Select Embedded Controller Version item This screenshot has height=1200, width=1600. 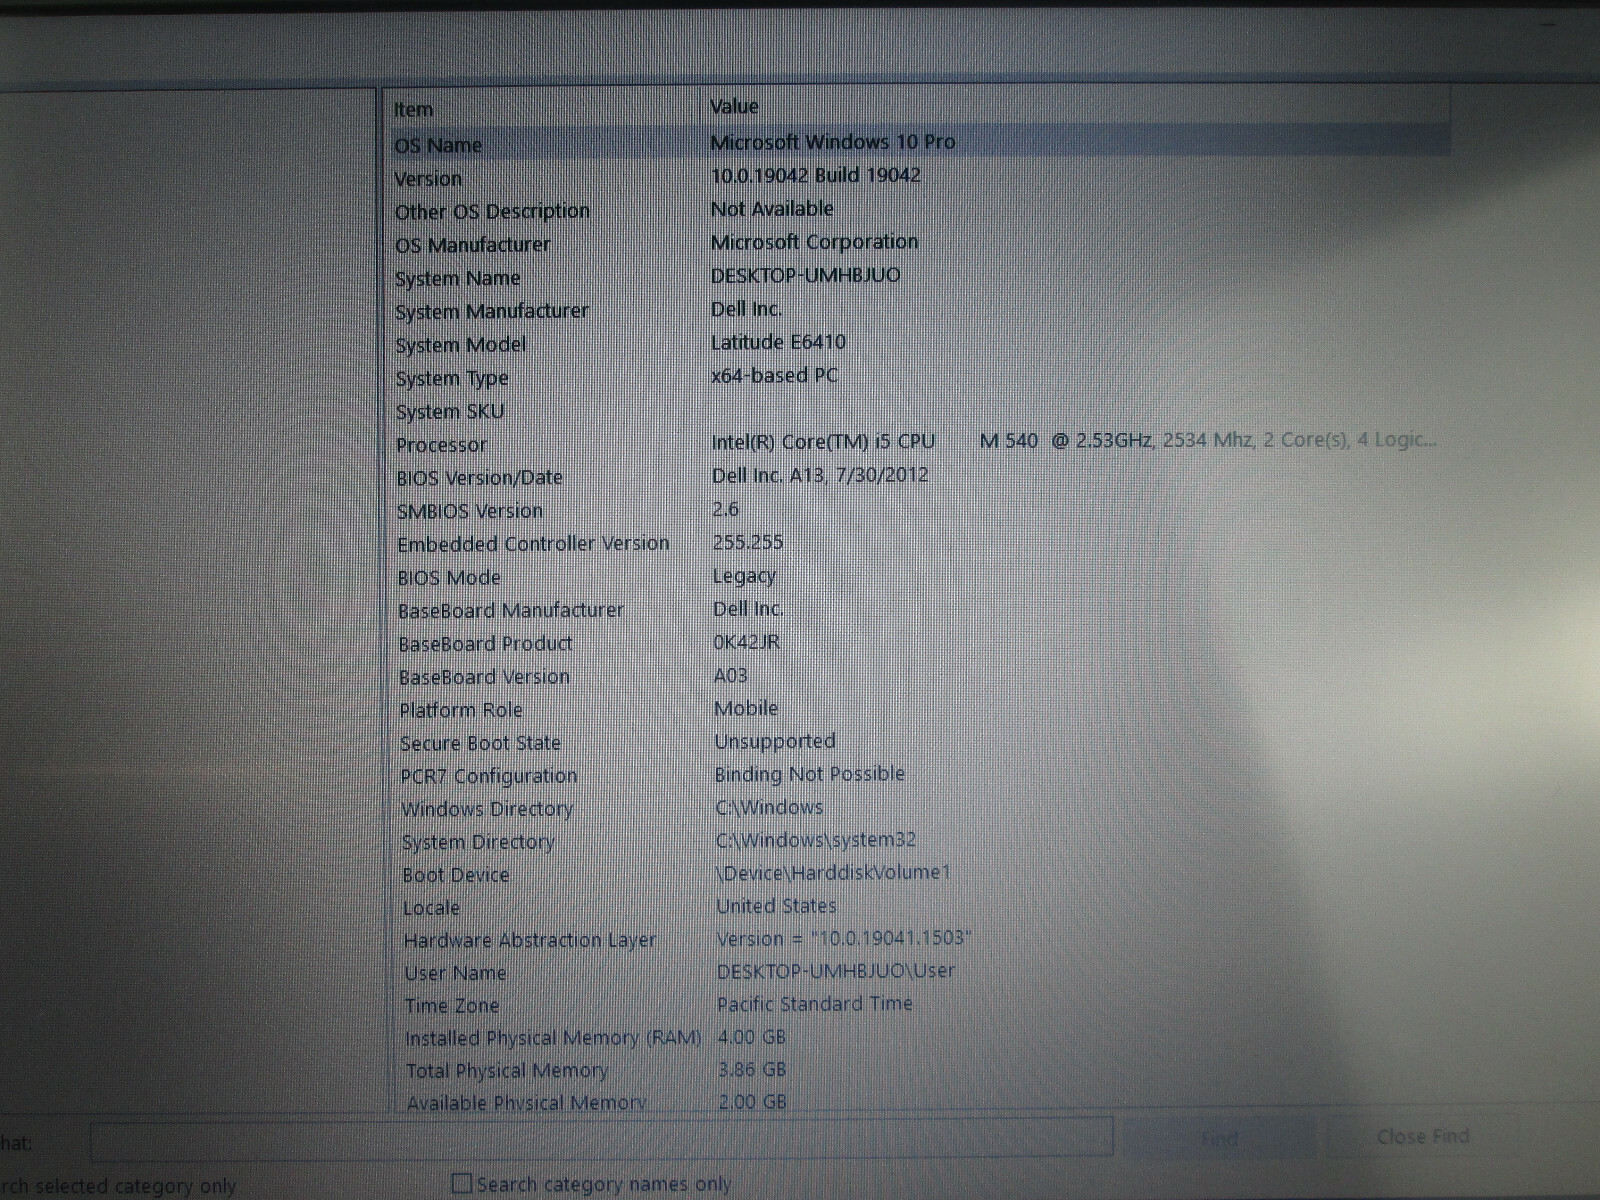pos(533,544)
